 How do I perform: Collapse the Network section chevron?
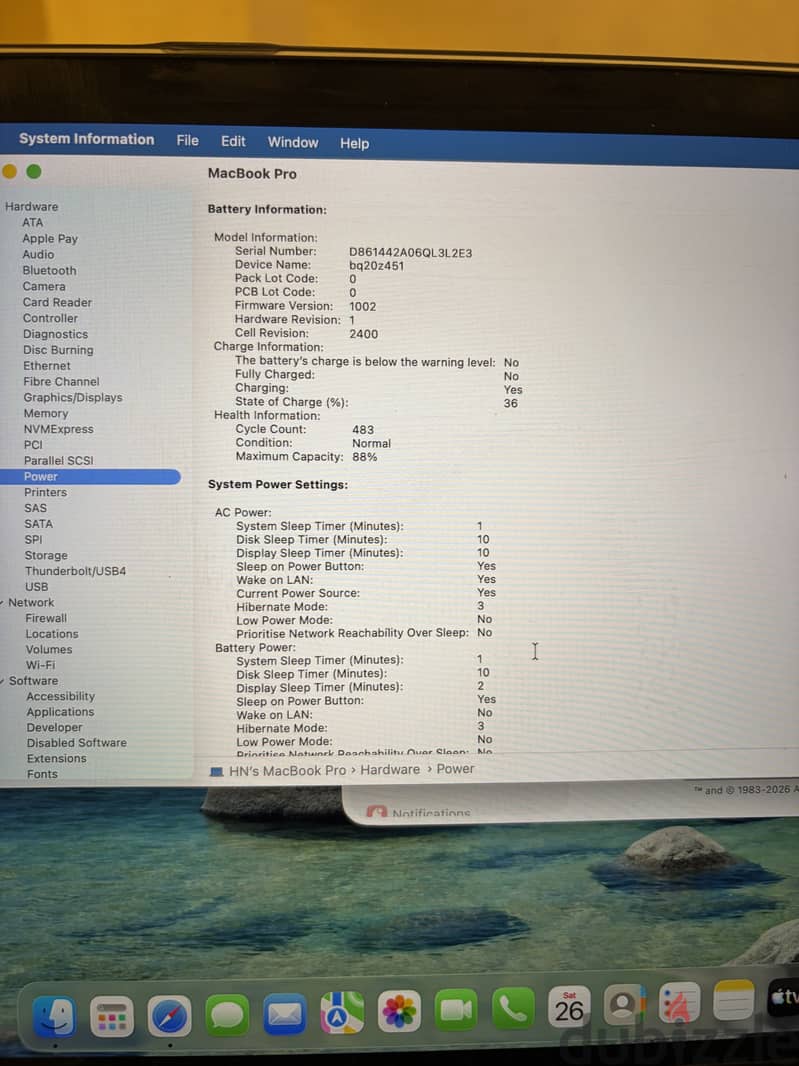(x=3, y=602)
